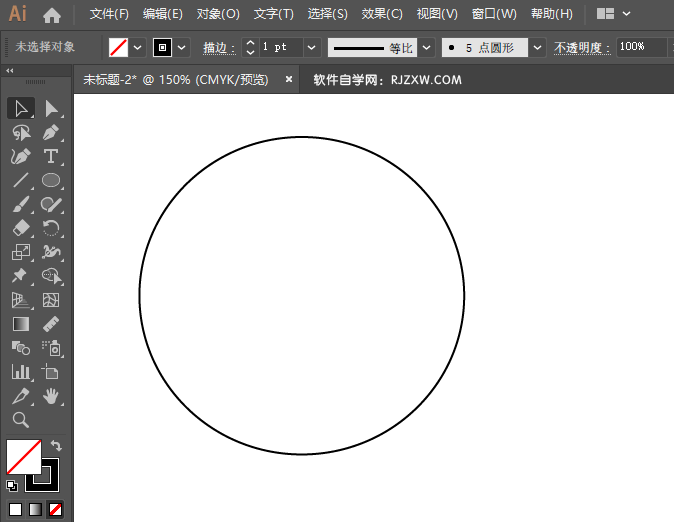
Task: Open the 选择(S) menu
Action: tap(328, 14)
